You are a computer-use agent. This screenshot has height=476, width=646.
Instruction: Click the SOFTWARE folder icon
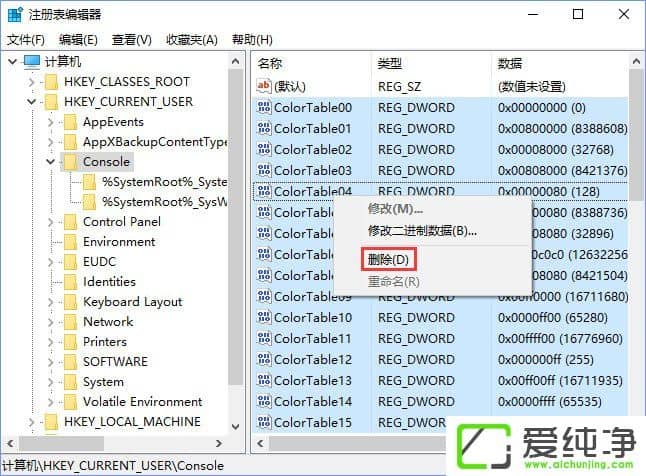click(x=70, y=362)
